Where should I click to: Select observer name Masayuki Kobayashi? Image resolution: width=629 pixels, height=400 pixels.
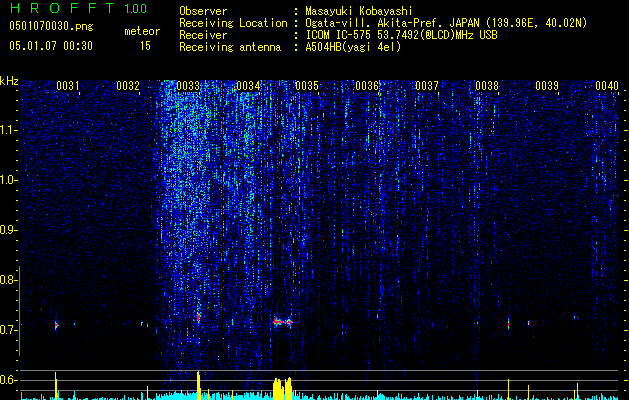pos(359,11)
